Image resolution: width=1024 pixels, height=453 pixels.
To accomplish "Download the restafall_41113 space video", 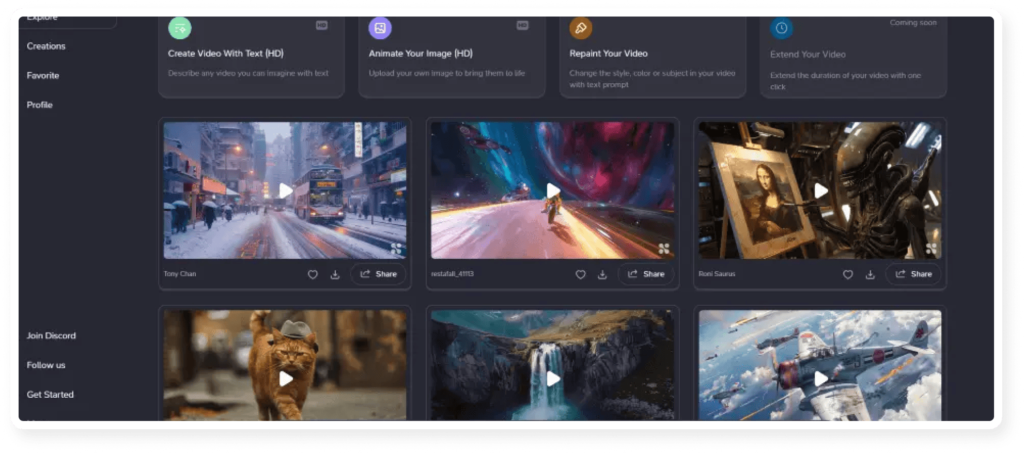I will click(602, 274).
